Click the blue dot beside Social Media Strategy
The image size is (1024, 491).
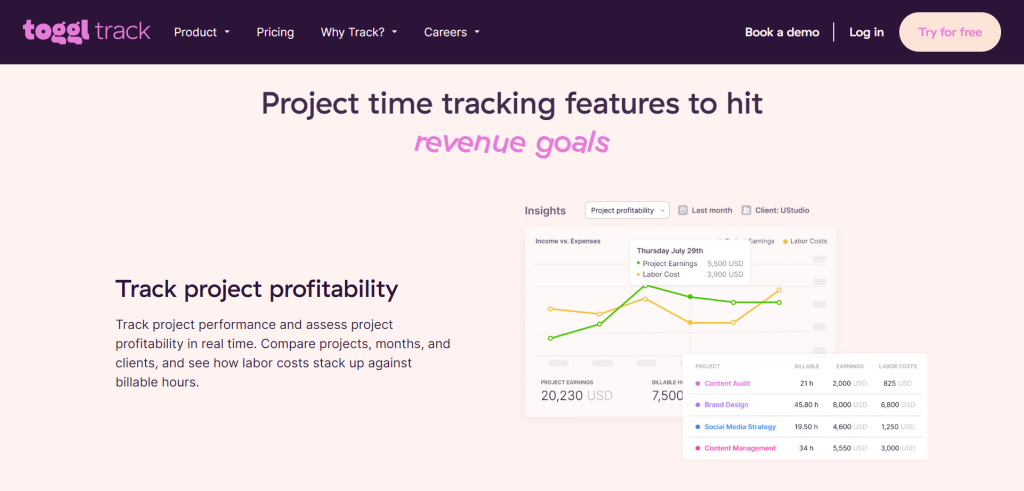pyautogui.click(x=697, y=426)
